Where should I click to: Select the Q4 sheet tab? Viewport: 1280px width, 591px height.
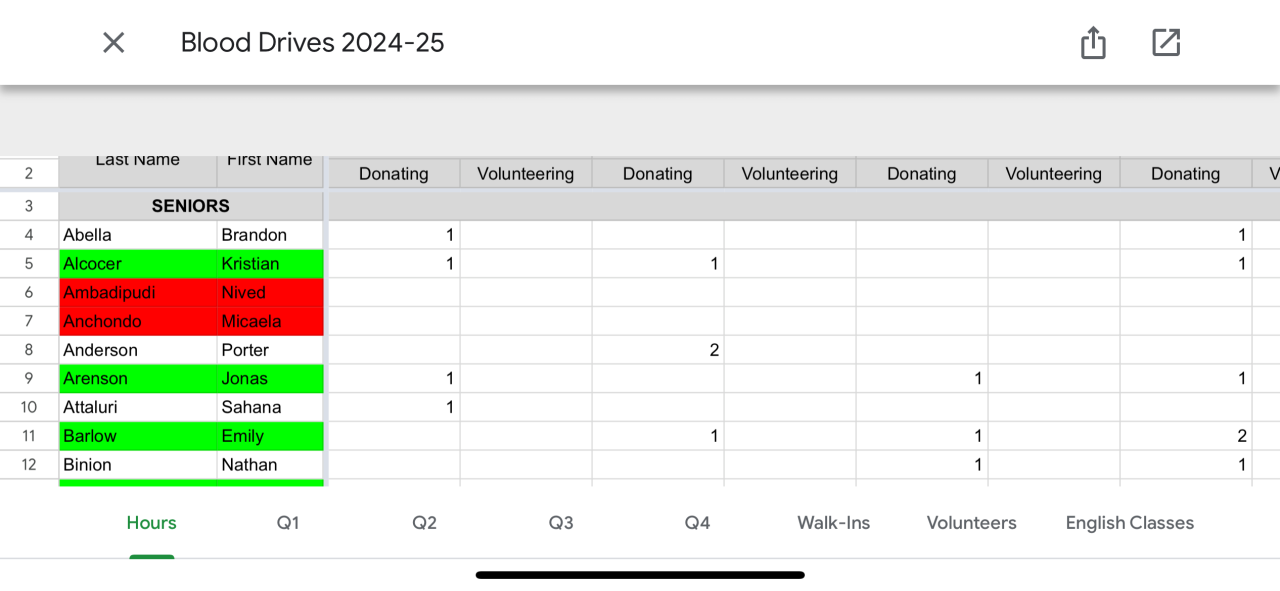(697, 523)
